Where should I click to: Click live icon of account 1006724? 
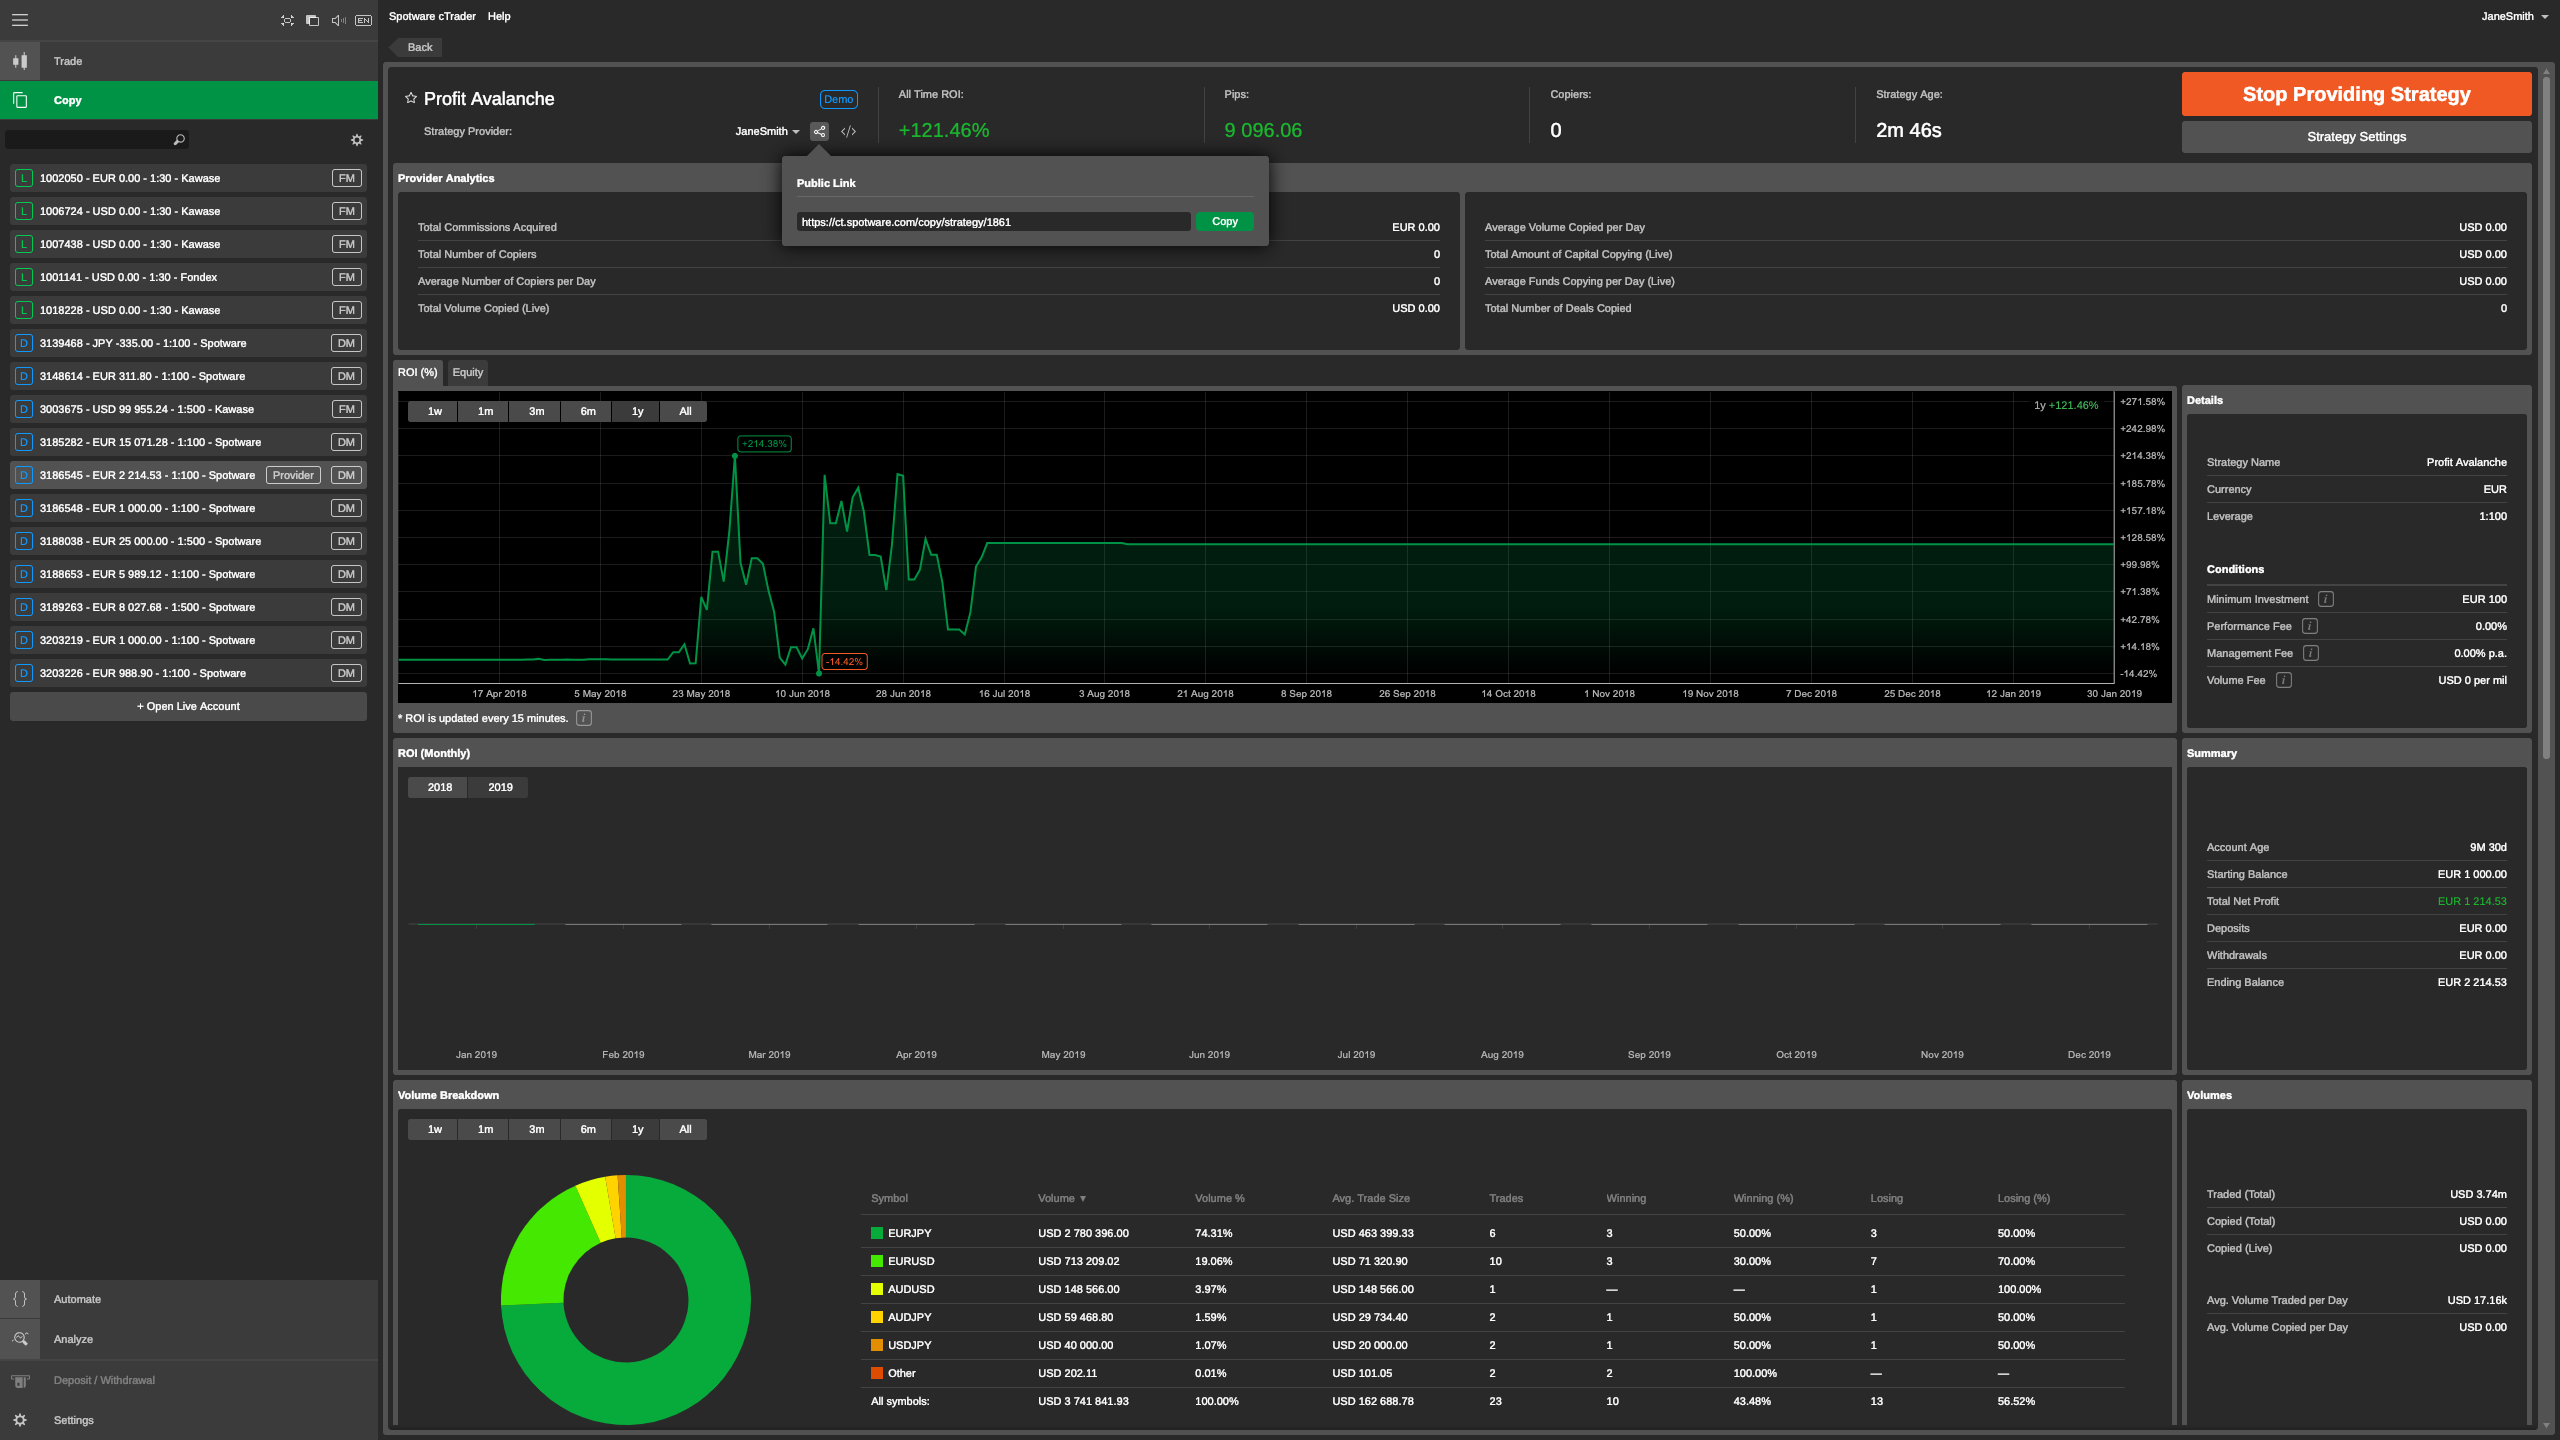coord(24,211)
